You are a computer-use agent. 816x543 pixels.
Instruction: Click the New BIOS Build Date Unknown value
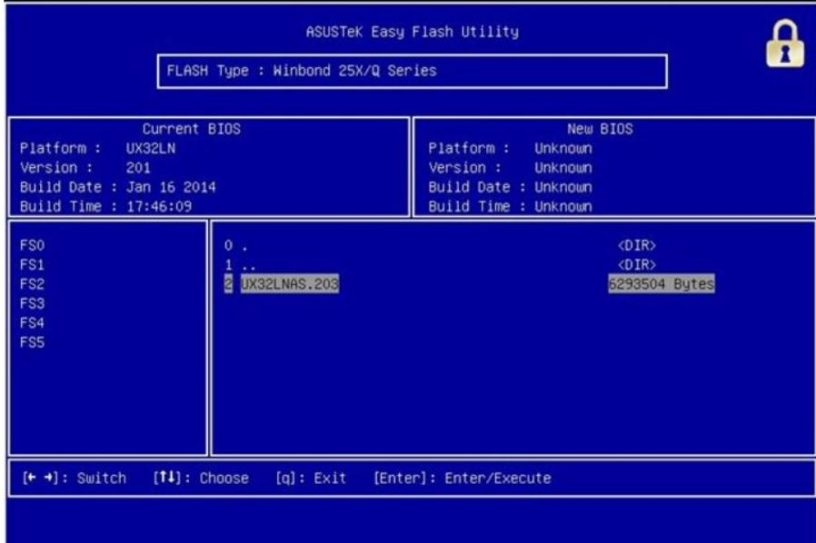click(563, 187)
